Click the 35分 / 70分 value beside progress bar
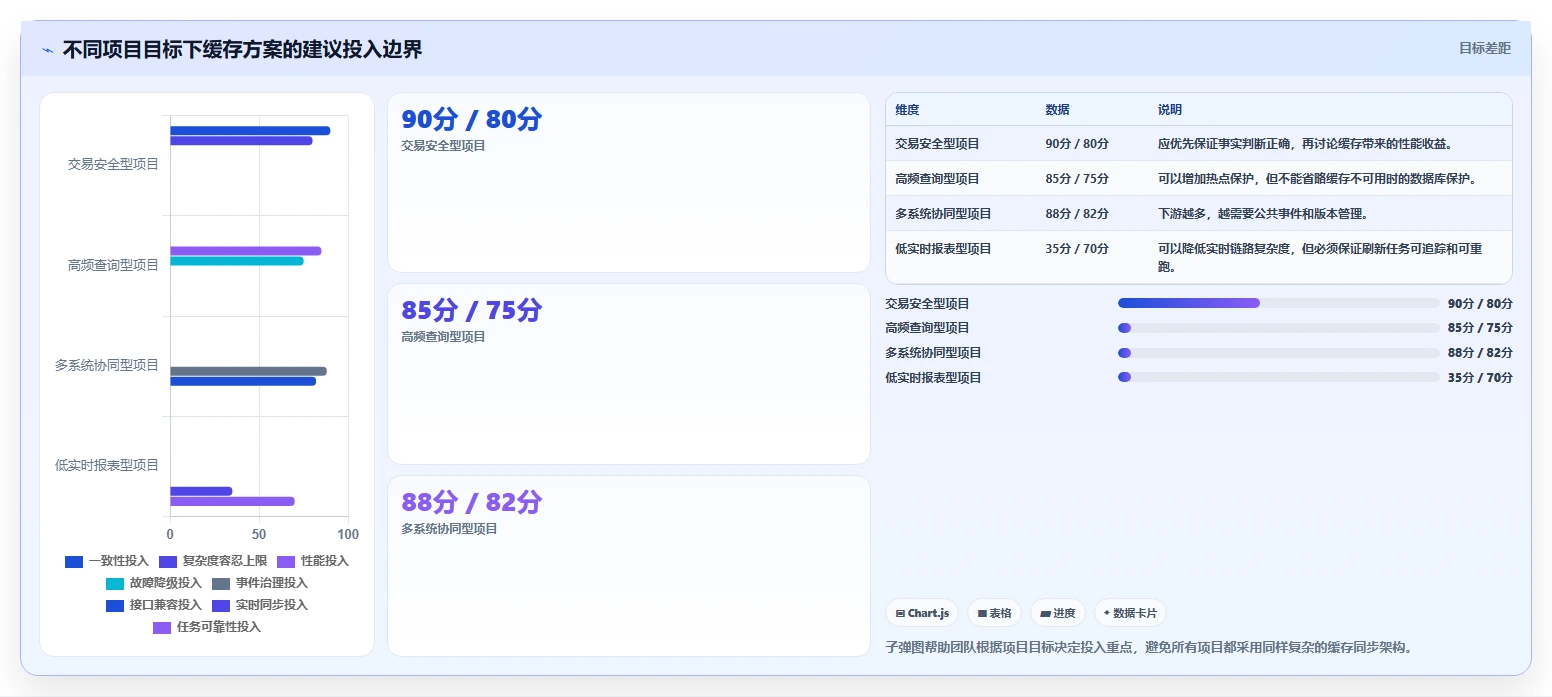1552x697 pixels. point(1480,378)
